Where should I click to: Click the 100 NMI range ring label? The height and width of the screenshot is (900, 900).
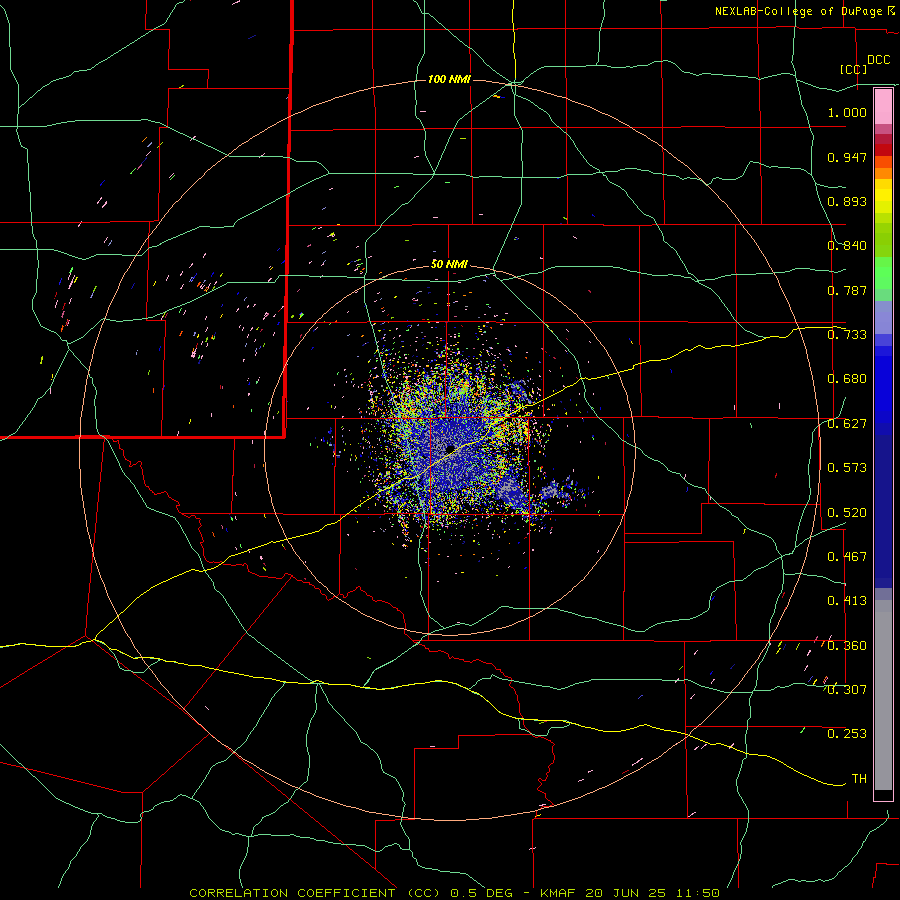449,79
